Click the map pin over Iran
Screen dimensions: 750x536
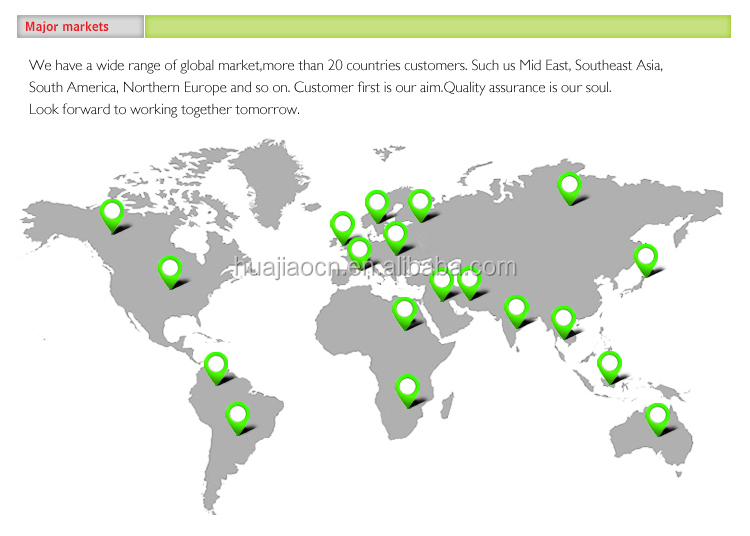pyautogui.click(x=469, y=283)
